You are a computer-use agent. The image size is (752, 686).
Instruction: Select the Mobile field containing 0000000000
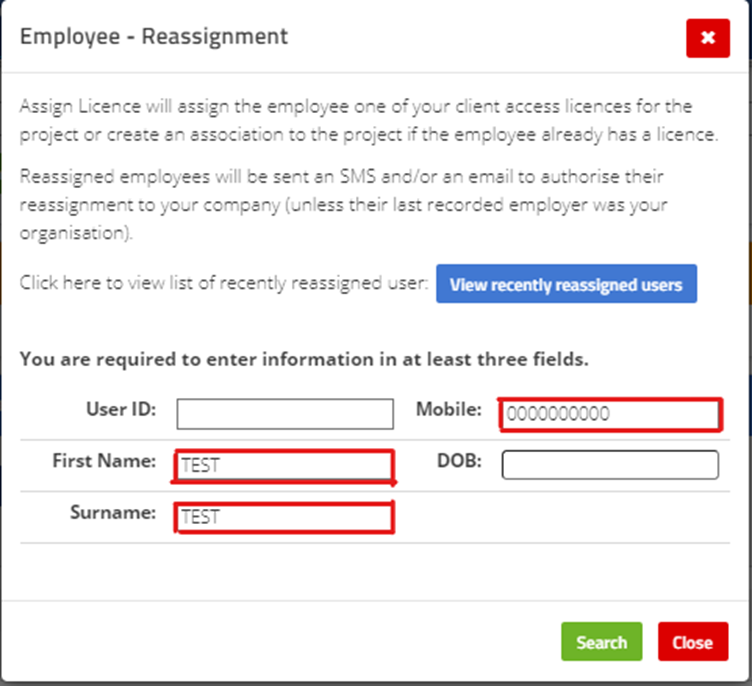pos(610,414)
